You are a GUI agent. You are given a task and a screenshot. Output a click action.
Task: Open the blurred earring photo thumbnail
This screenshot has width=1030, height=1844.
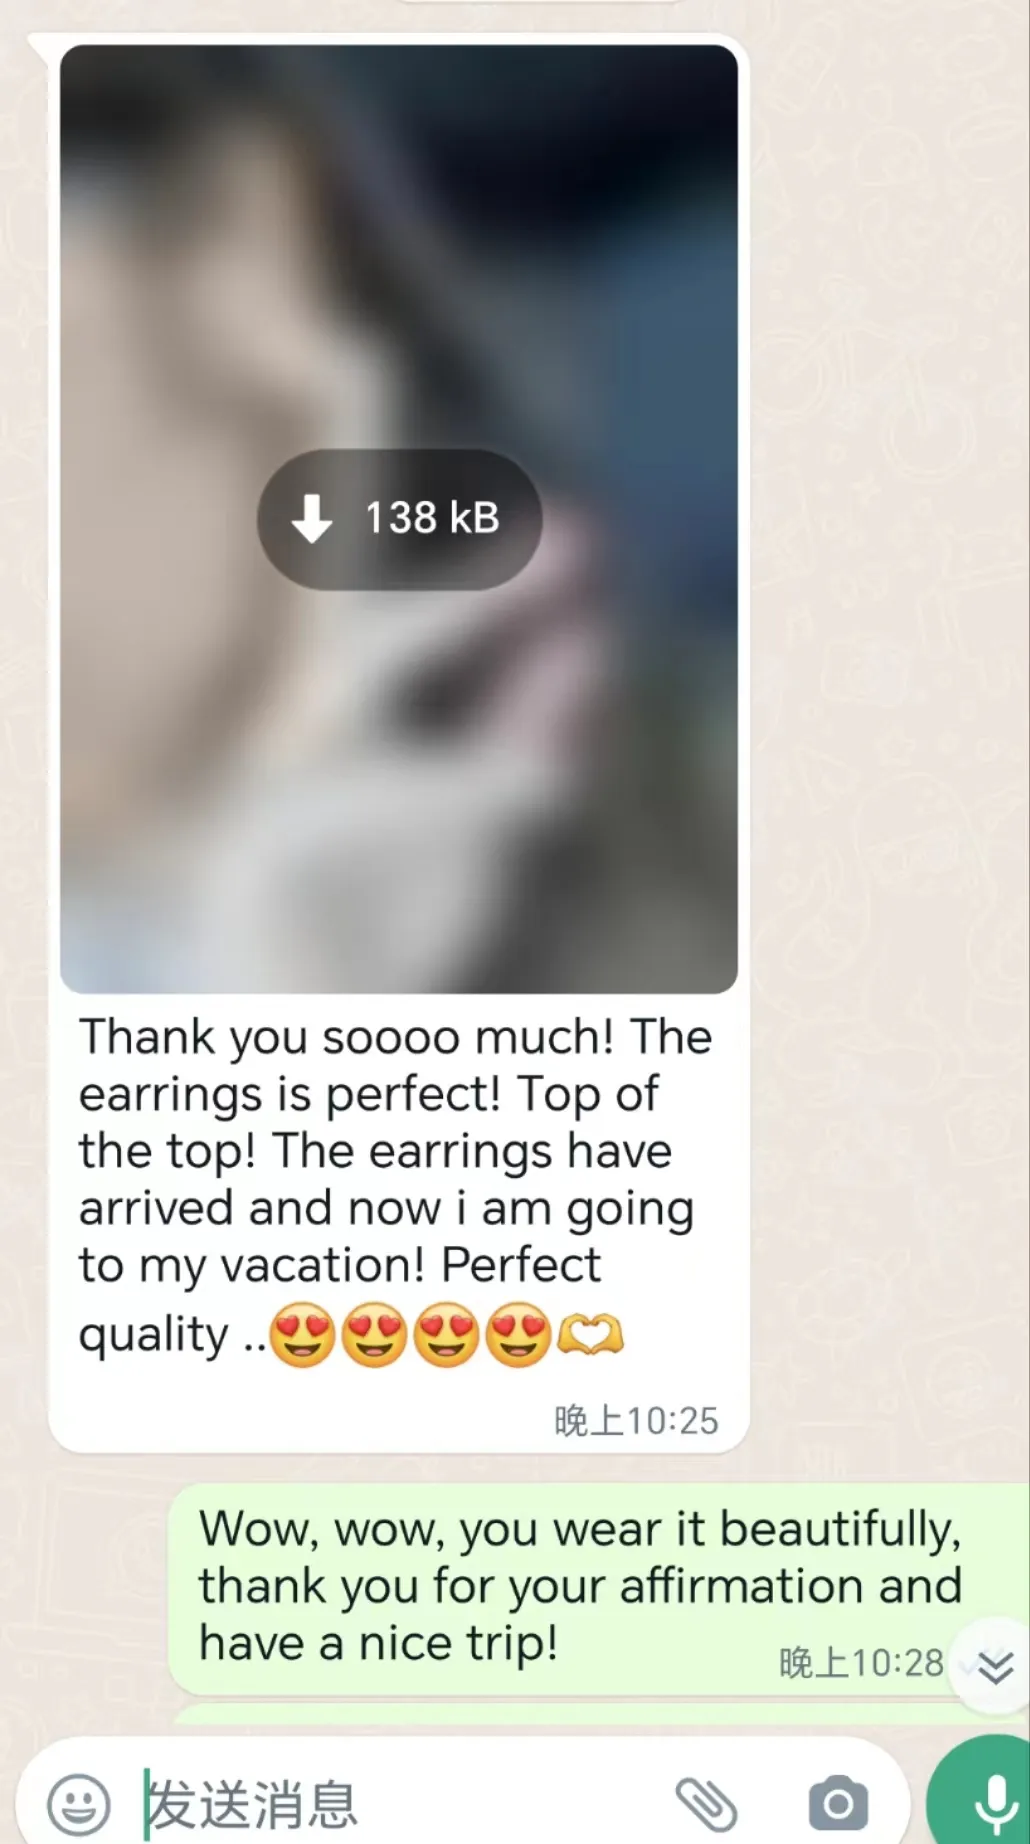(x=399, y=519)
